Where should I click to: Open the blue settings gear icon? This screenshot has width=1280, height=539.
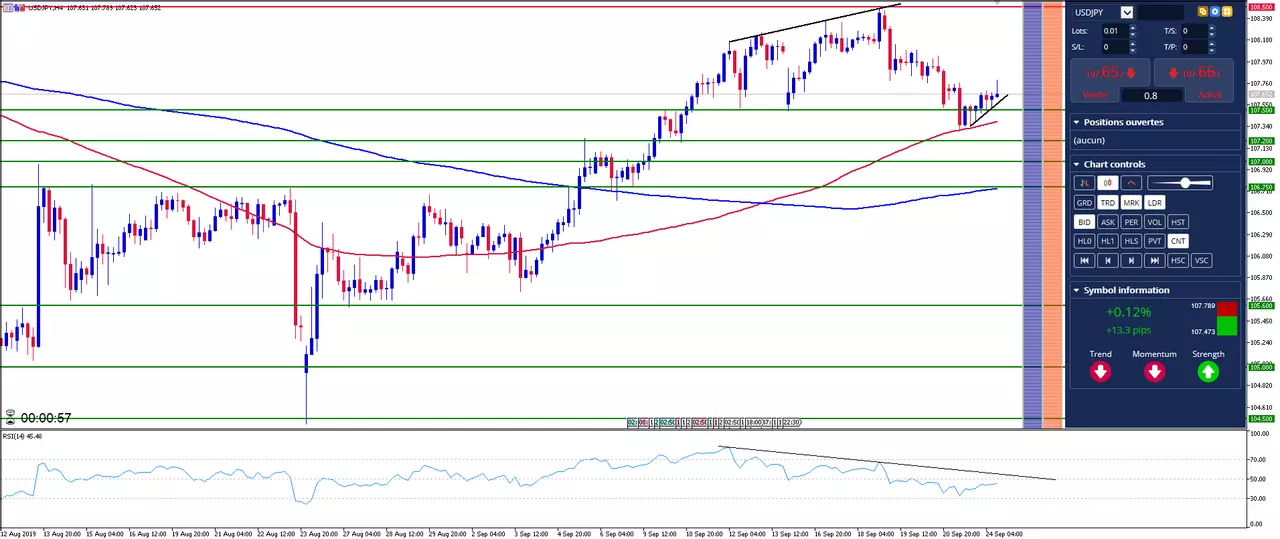(x=1215, y=12)
